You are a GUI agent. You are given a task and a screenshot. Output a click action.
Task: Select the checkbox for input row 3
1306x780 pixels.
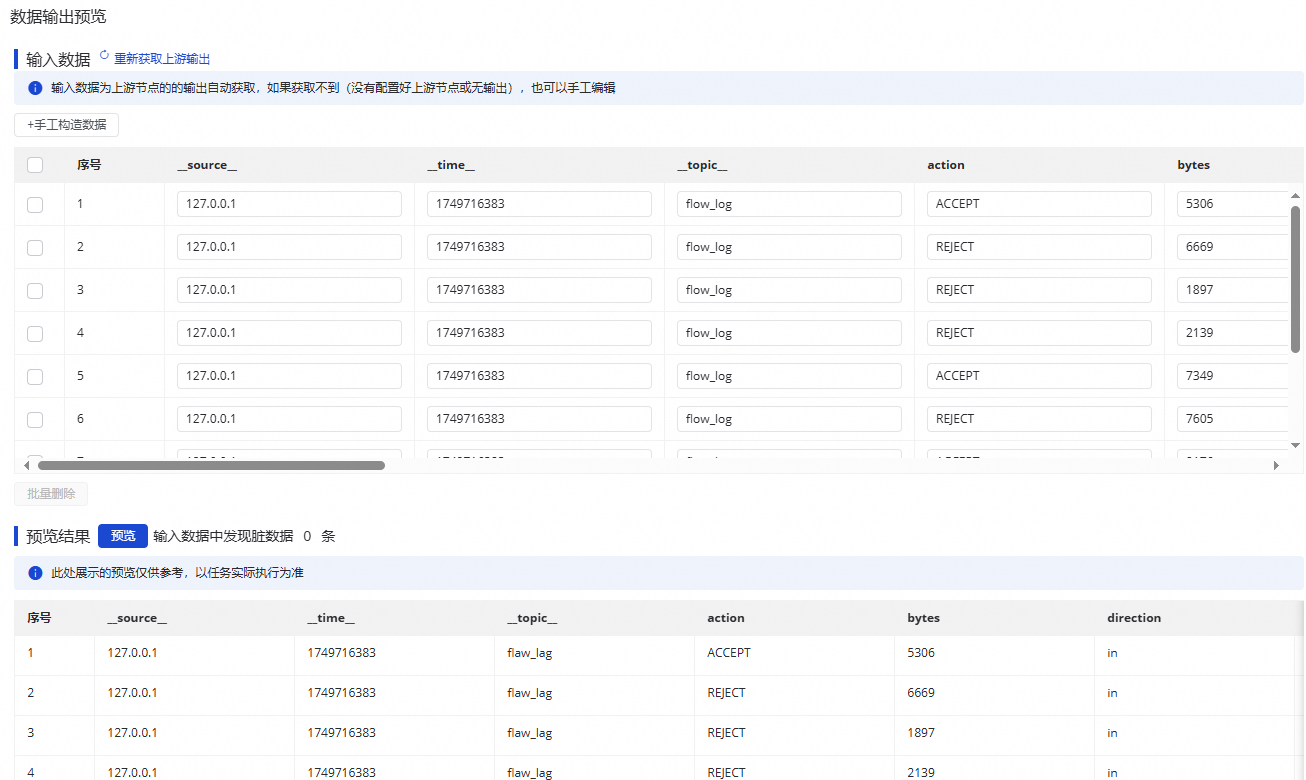tap(35, 290)
